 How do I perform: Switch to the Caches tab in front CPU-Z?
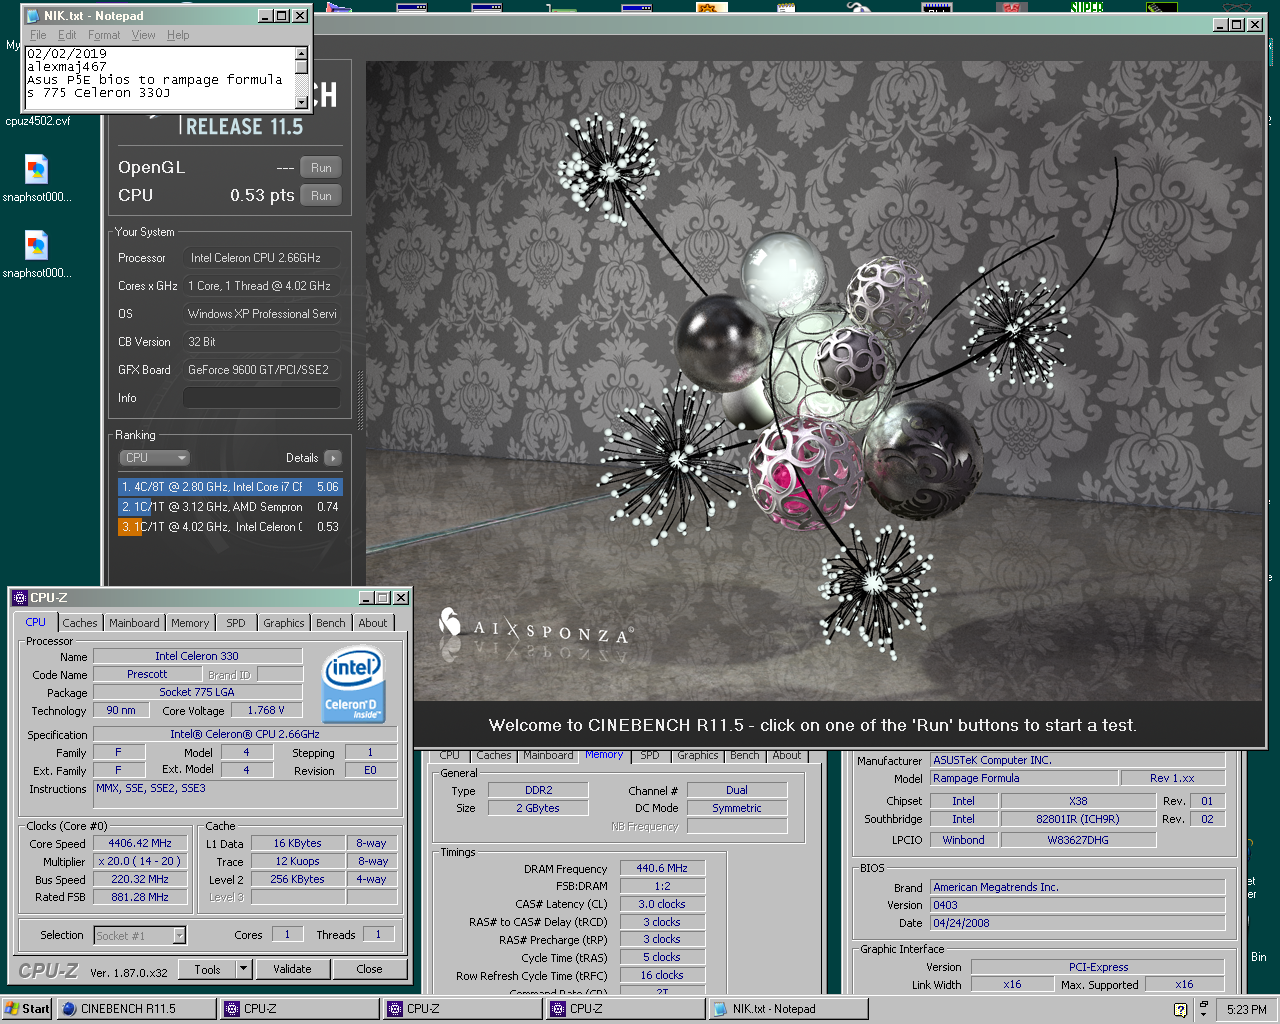[80, 623]
